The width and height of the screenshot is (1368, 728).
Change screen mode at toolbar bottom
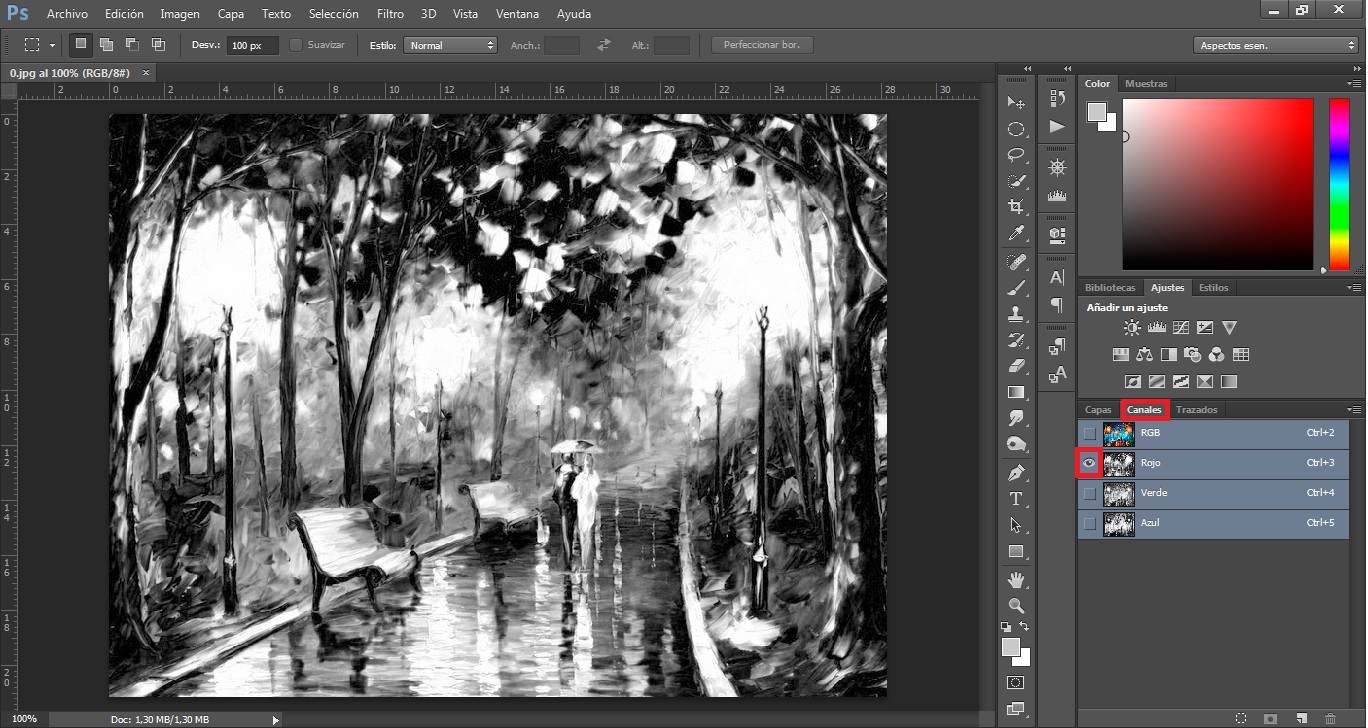click(1016, 709)
